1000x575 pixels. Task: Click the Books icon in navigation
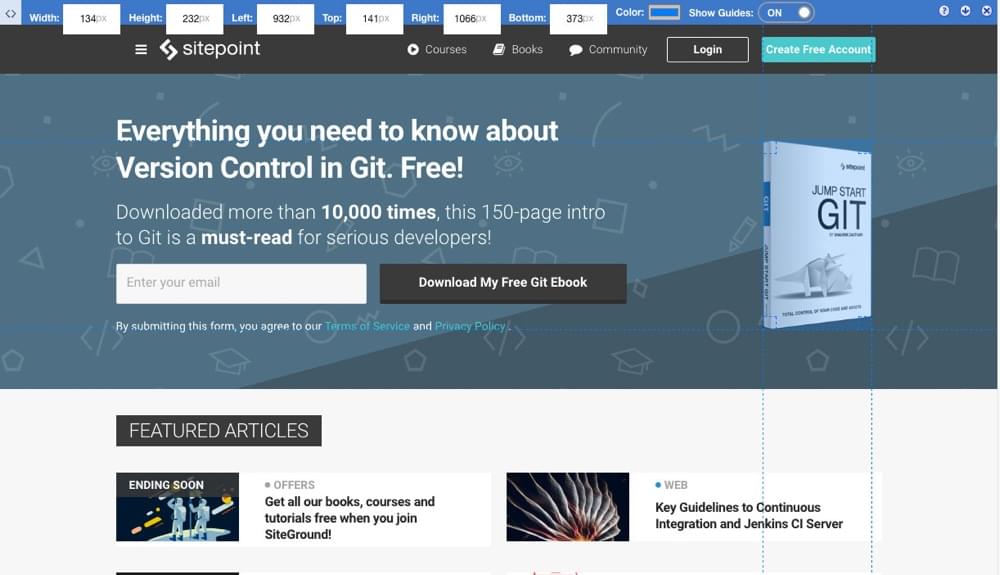click(x=499, y=50)
